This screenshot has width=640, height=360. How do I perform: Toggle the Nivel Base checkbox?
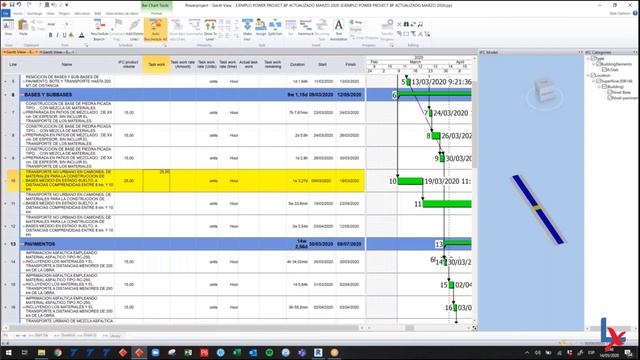coord(609,92)
